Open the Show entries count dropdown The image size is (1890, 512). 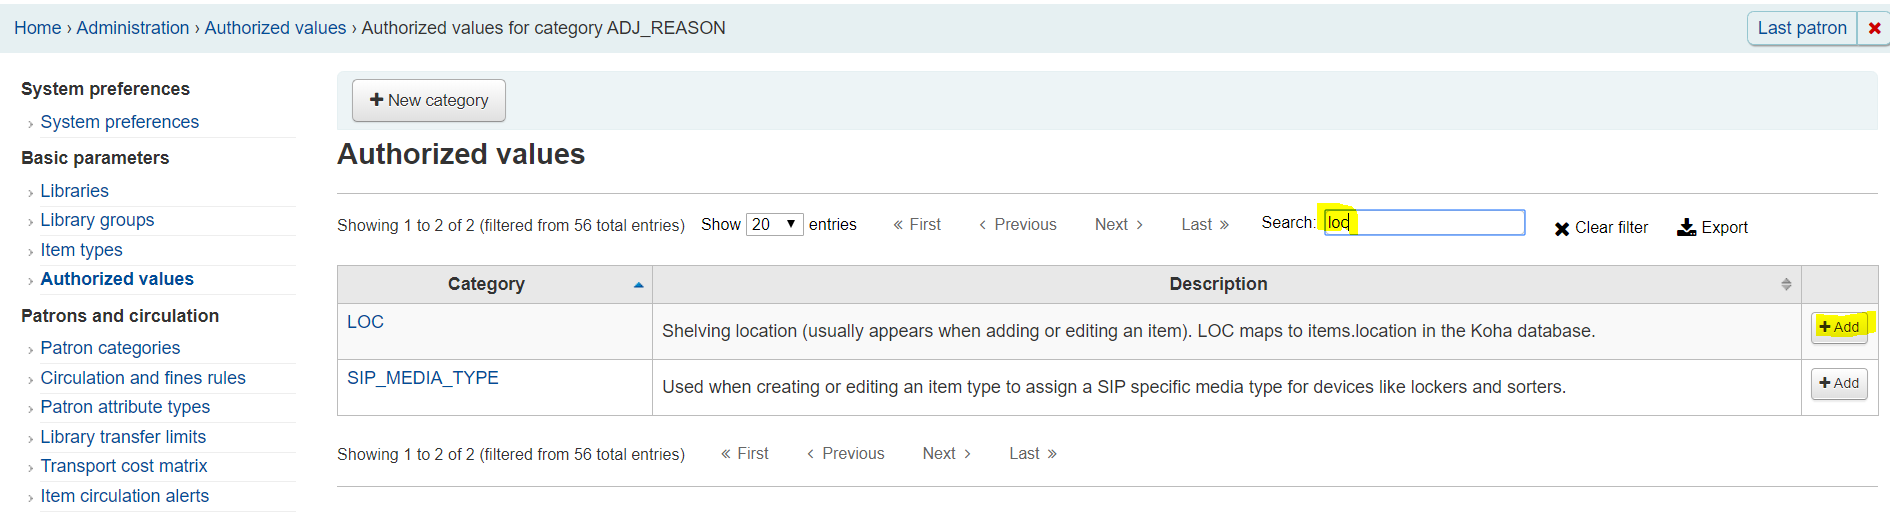click(x=774, y=224)
